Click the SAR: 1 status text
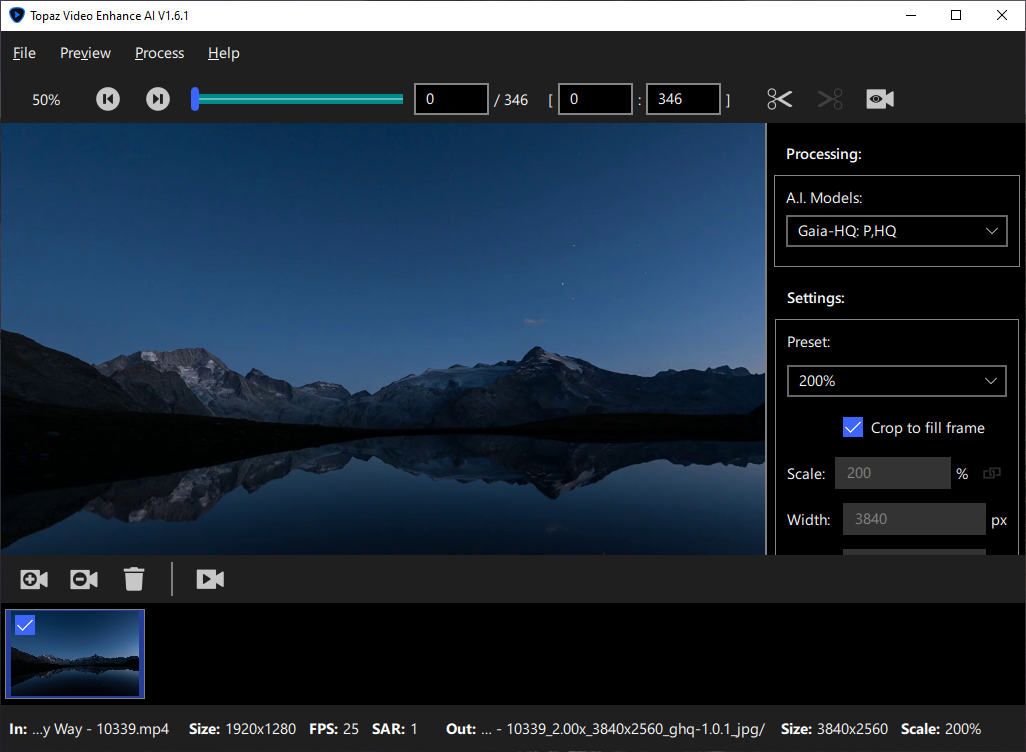The width and height of the screenshot is (1026, 752). pyautogui.click(x=395, y=729)
